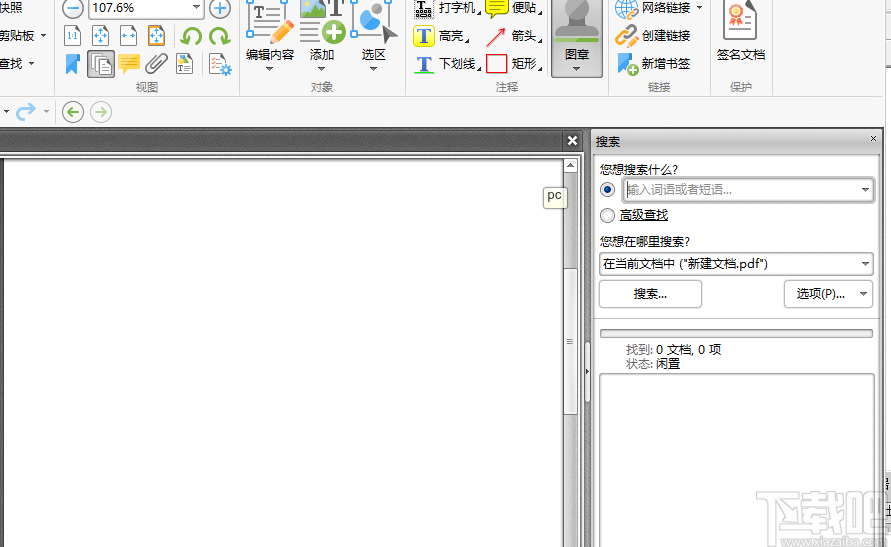Open the content pane icon
Viewport: 891px width, 547px height.
[184, 64]
